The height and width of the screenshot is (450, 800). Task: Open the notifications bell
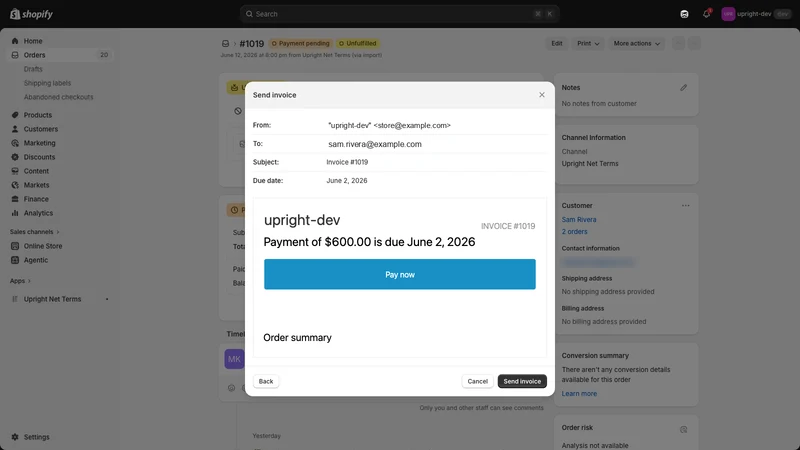tap(706, 14)
